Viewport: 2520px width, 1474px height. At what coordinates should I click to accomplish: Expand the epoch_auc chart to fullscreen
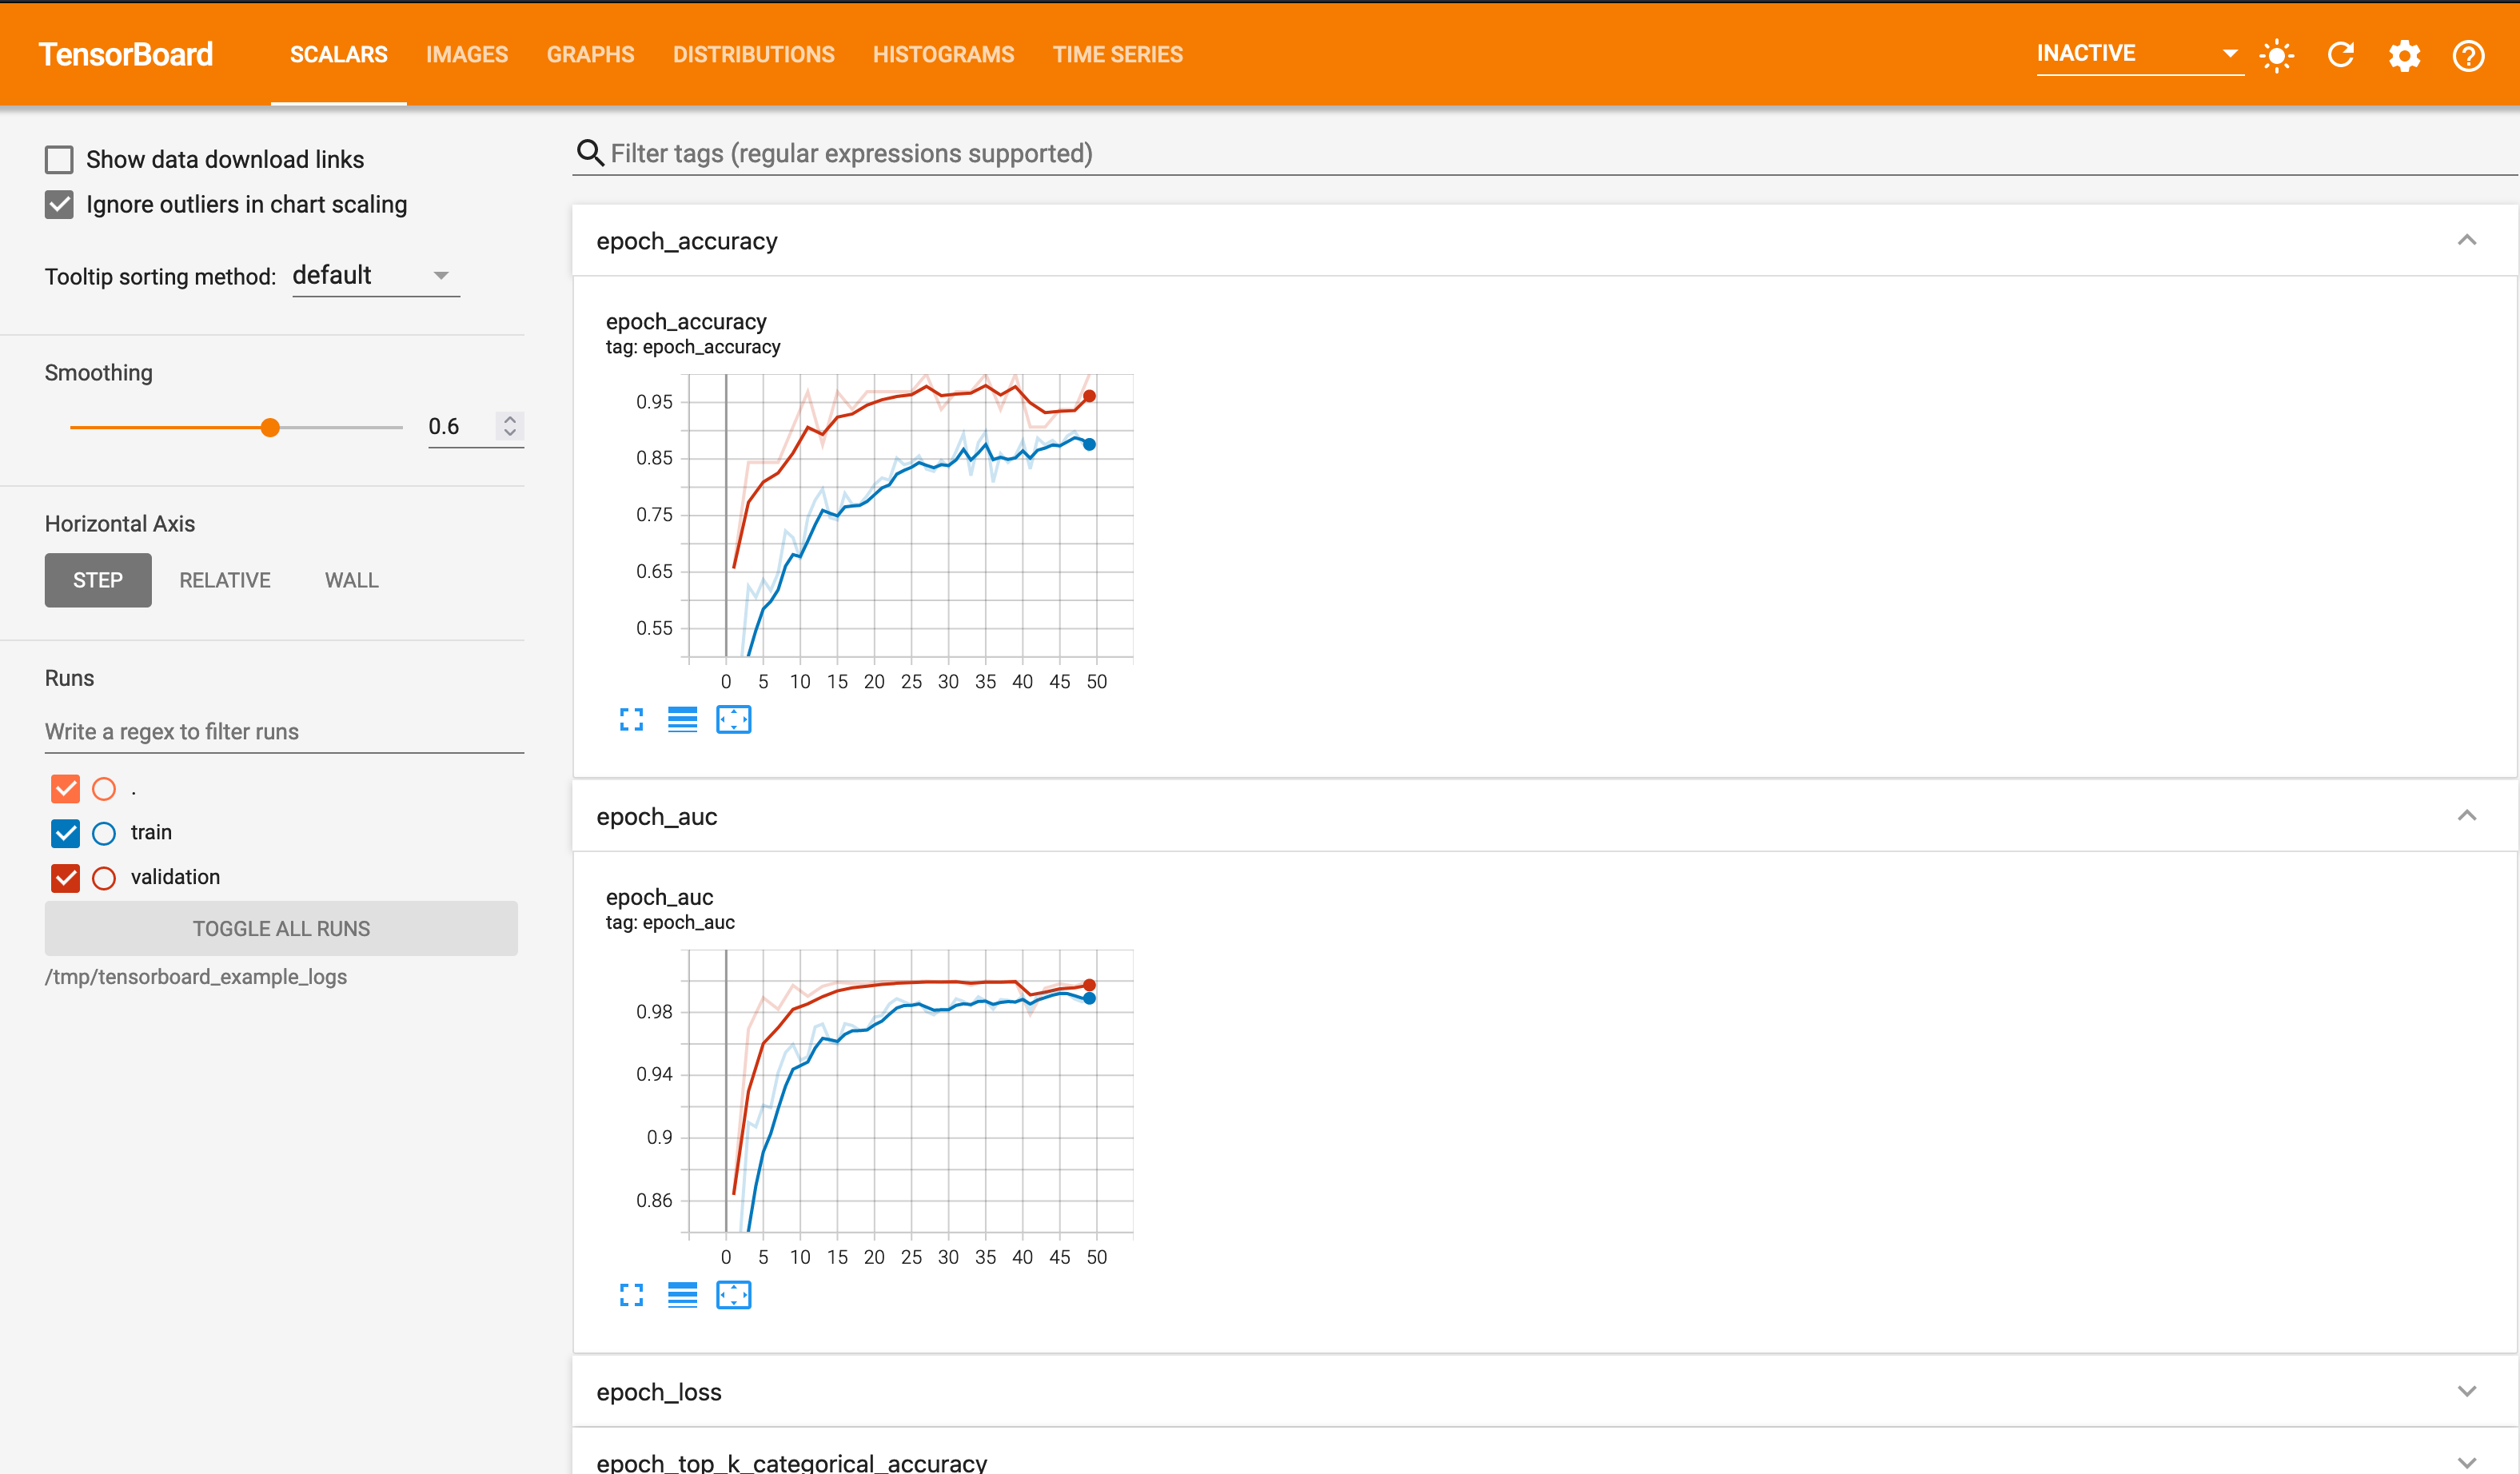tap(631, 1295)
